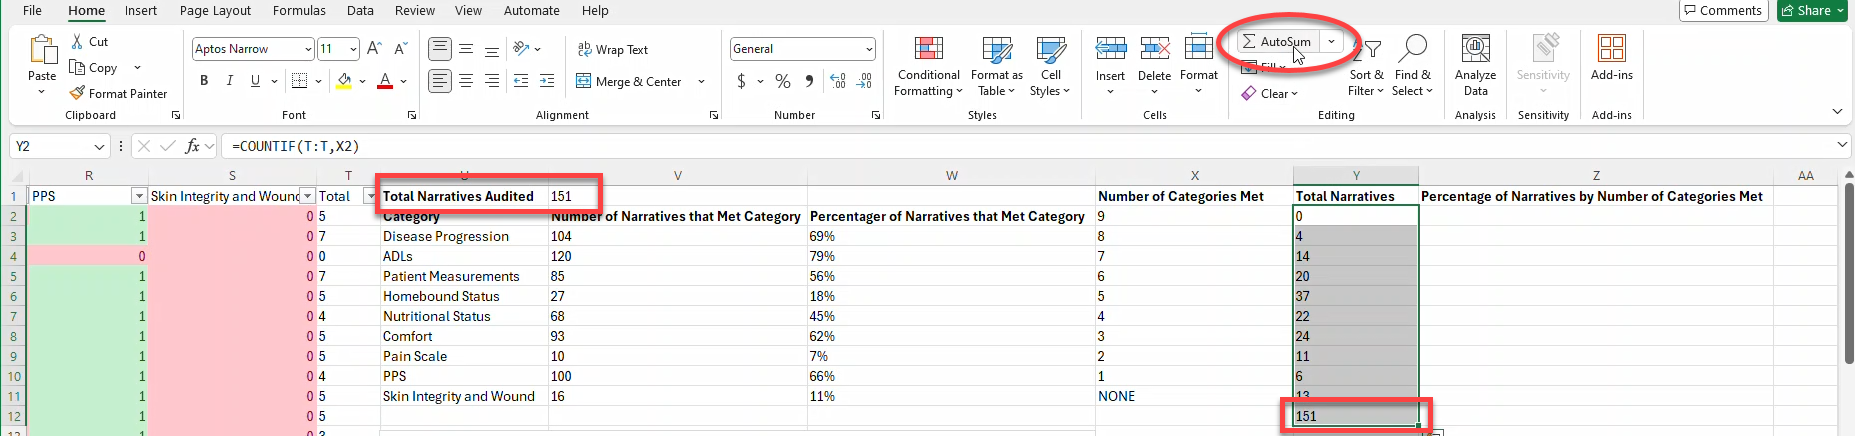Click the Format Painter icon
Screen dimensions: 1855x436
point(77,93)
